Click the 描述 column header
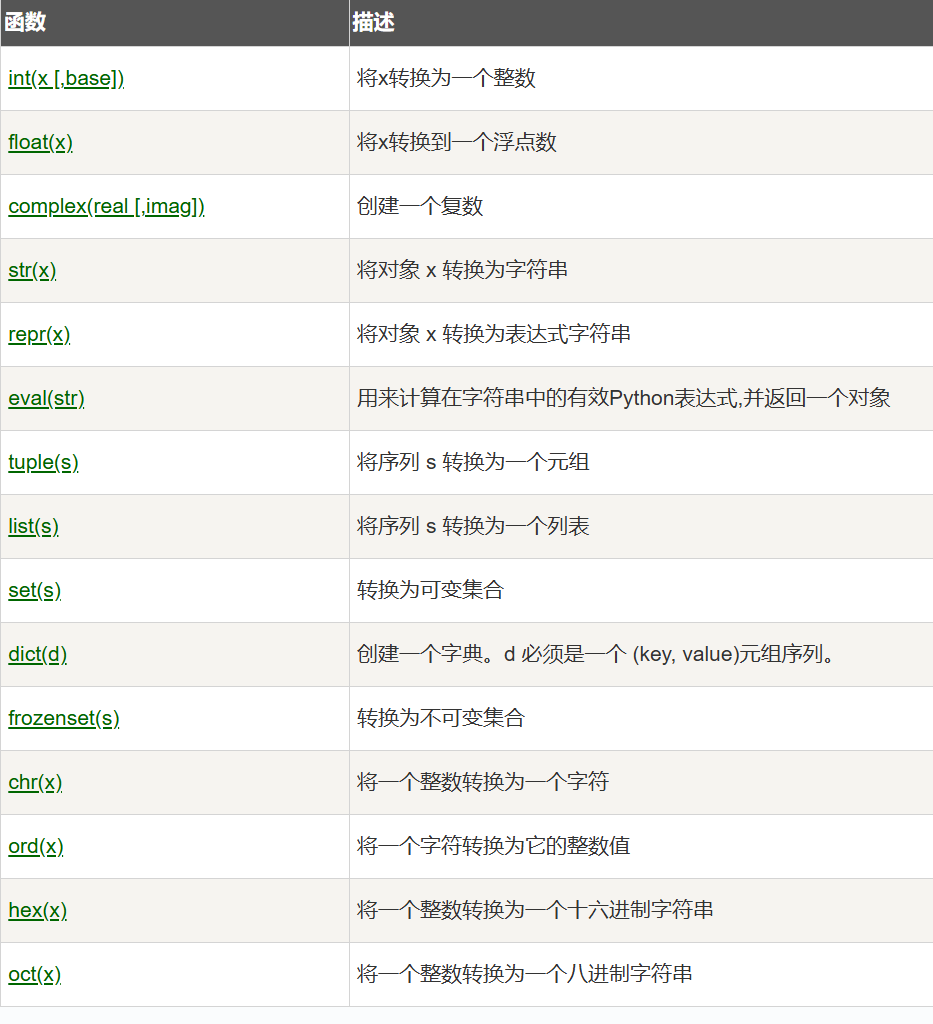 374,22
